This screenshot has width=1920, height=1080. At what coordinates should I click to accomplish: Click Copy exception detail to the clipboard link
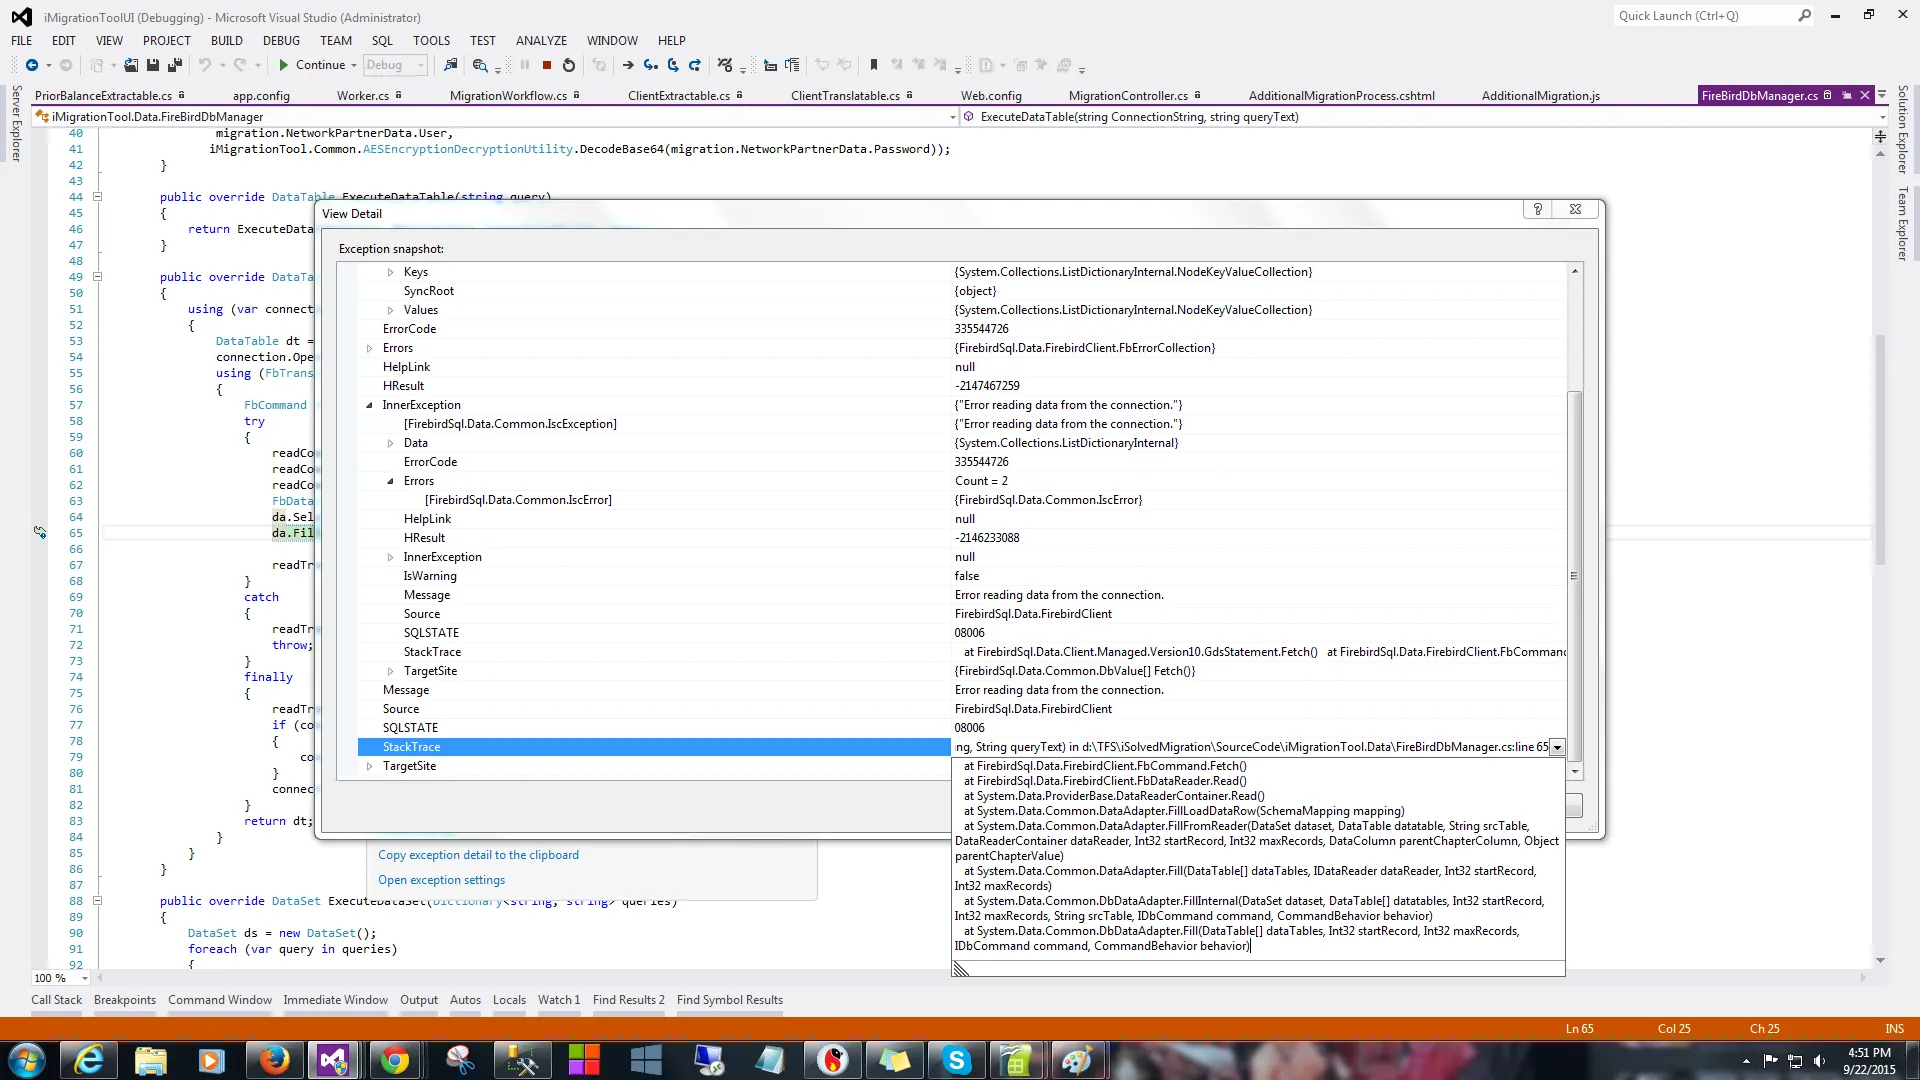coord(478,855)
